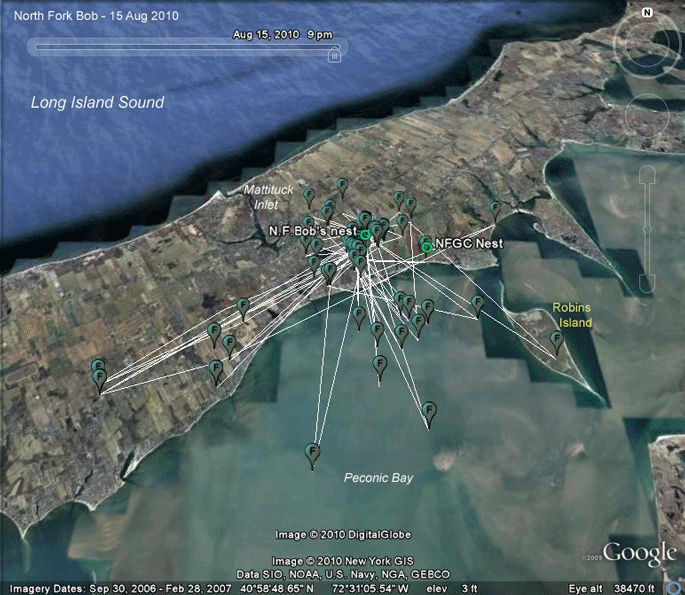Click the NFGC Nest label text

(x=469, y=243)
